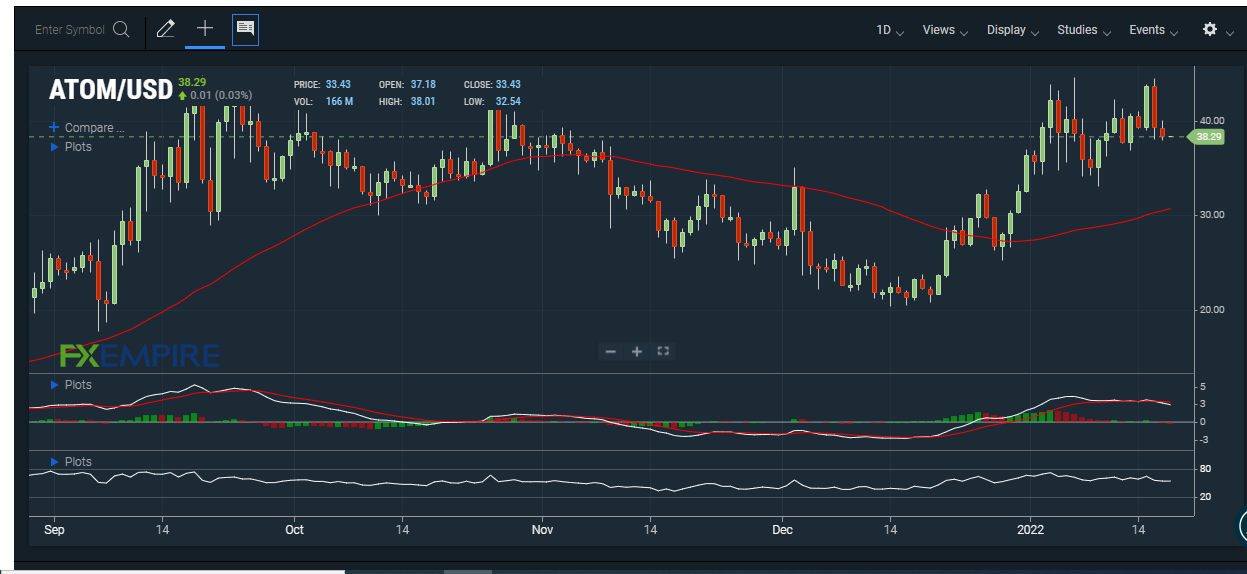Click the Enter Symbol field

[70, 30]
